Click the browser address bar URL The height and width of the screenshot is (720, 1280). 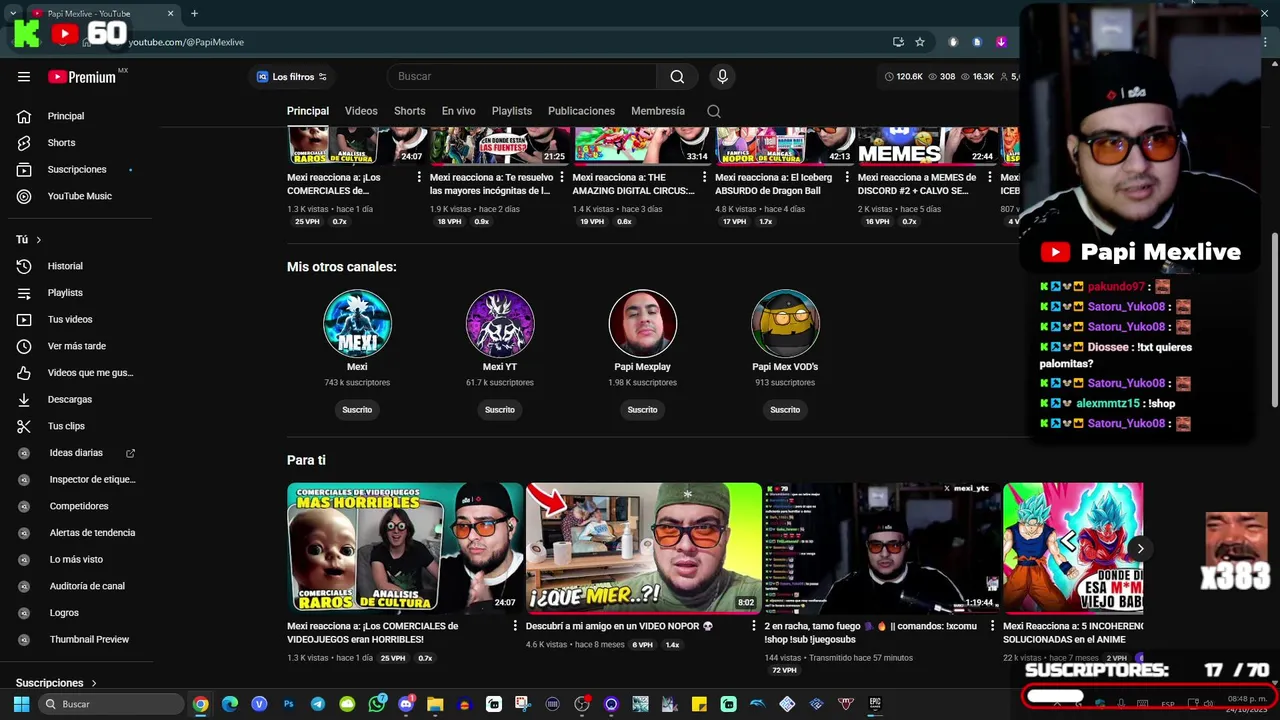click(x=186, y=42)
